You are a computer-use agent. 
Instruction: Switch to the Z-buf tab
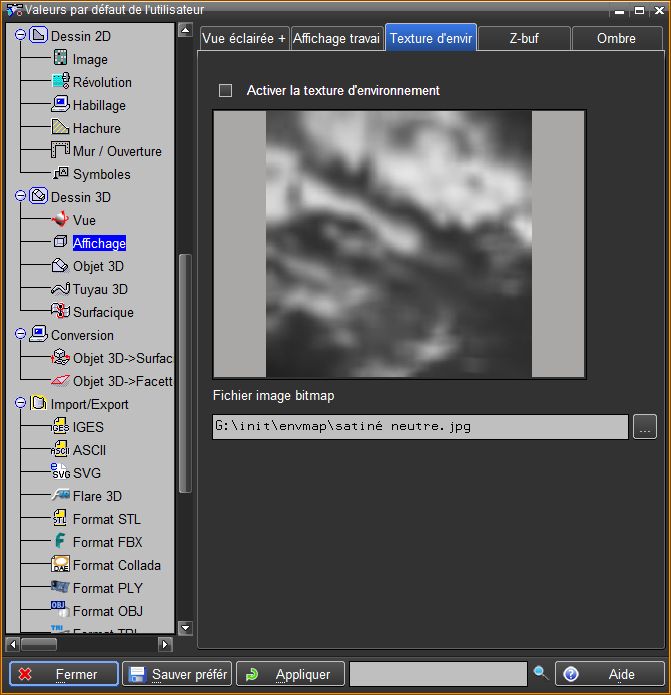[524, 38]
